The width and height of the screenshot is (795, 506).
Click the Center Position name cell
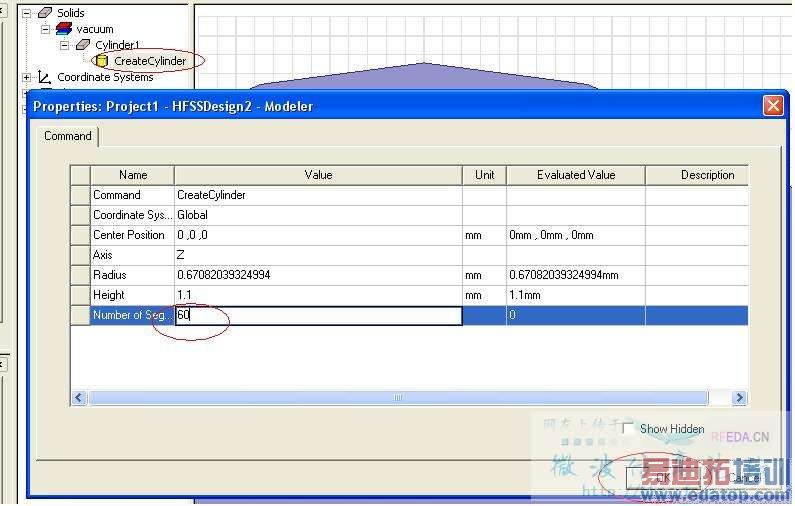click(x=132, y=235)
